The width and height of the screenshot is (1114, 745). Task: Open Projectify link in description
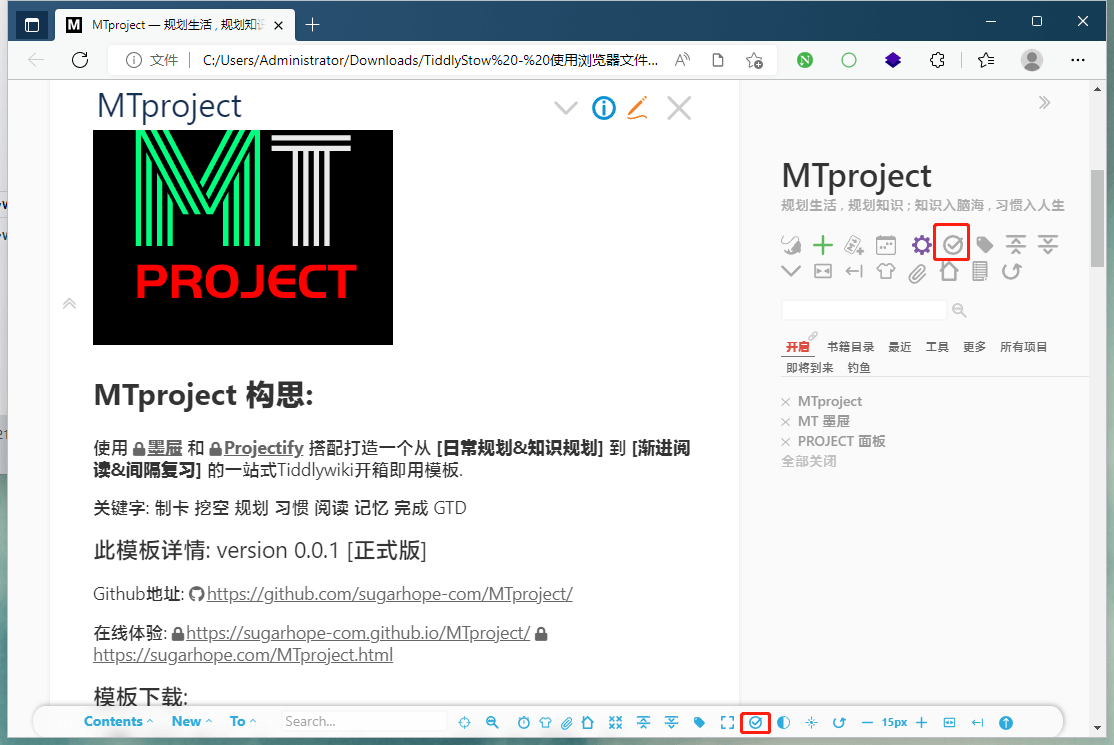tap(264, 448)
